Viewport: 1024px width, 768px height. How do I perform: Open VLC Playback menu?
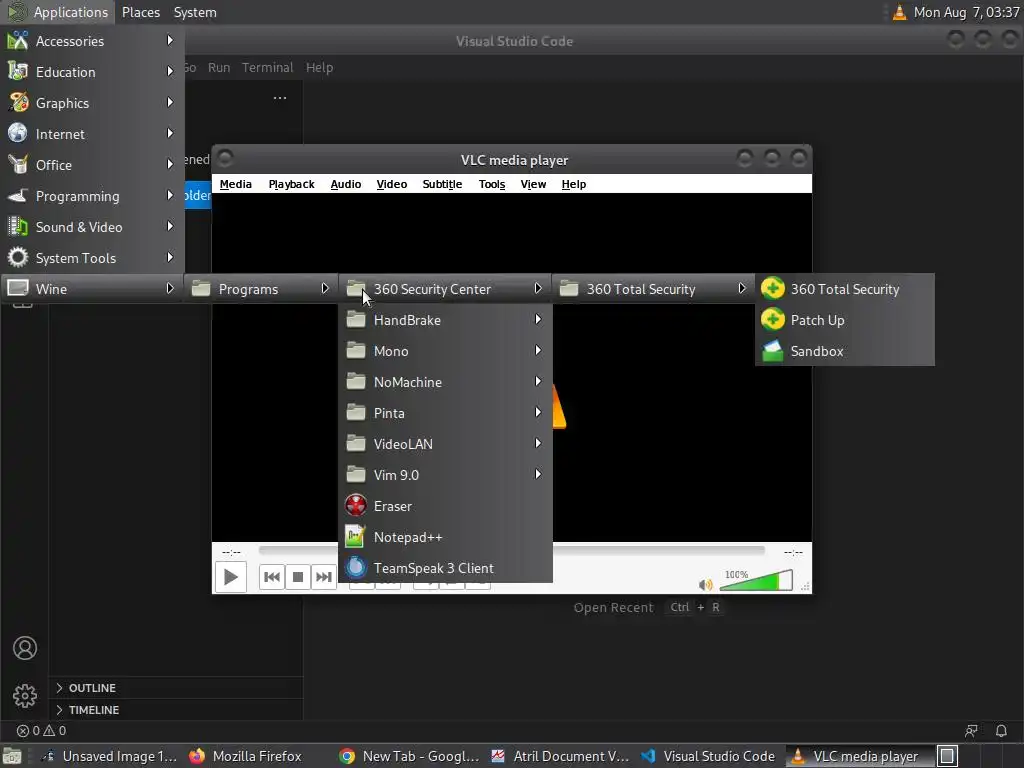[291, 184]
